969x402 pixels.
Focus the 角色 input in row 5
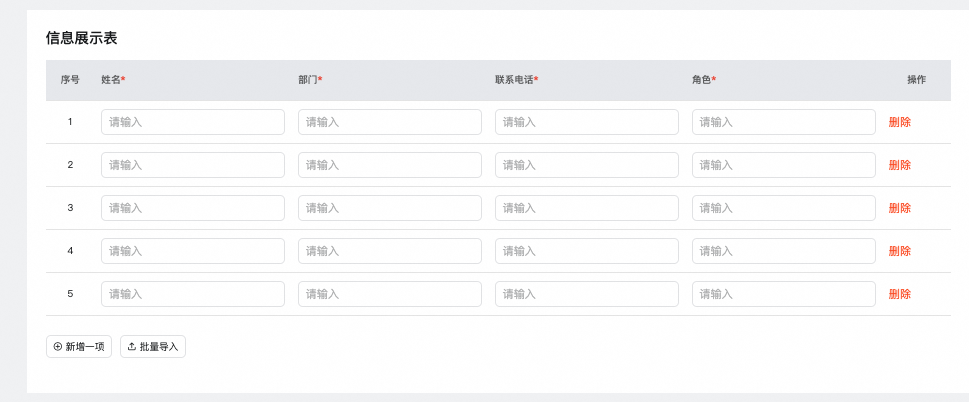[784, 294]
